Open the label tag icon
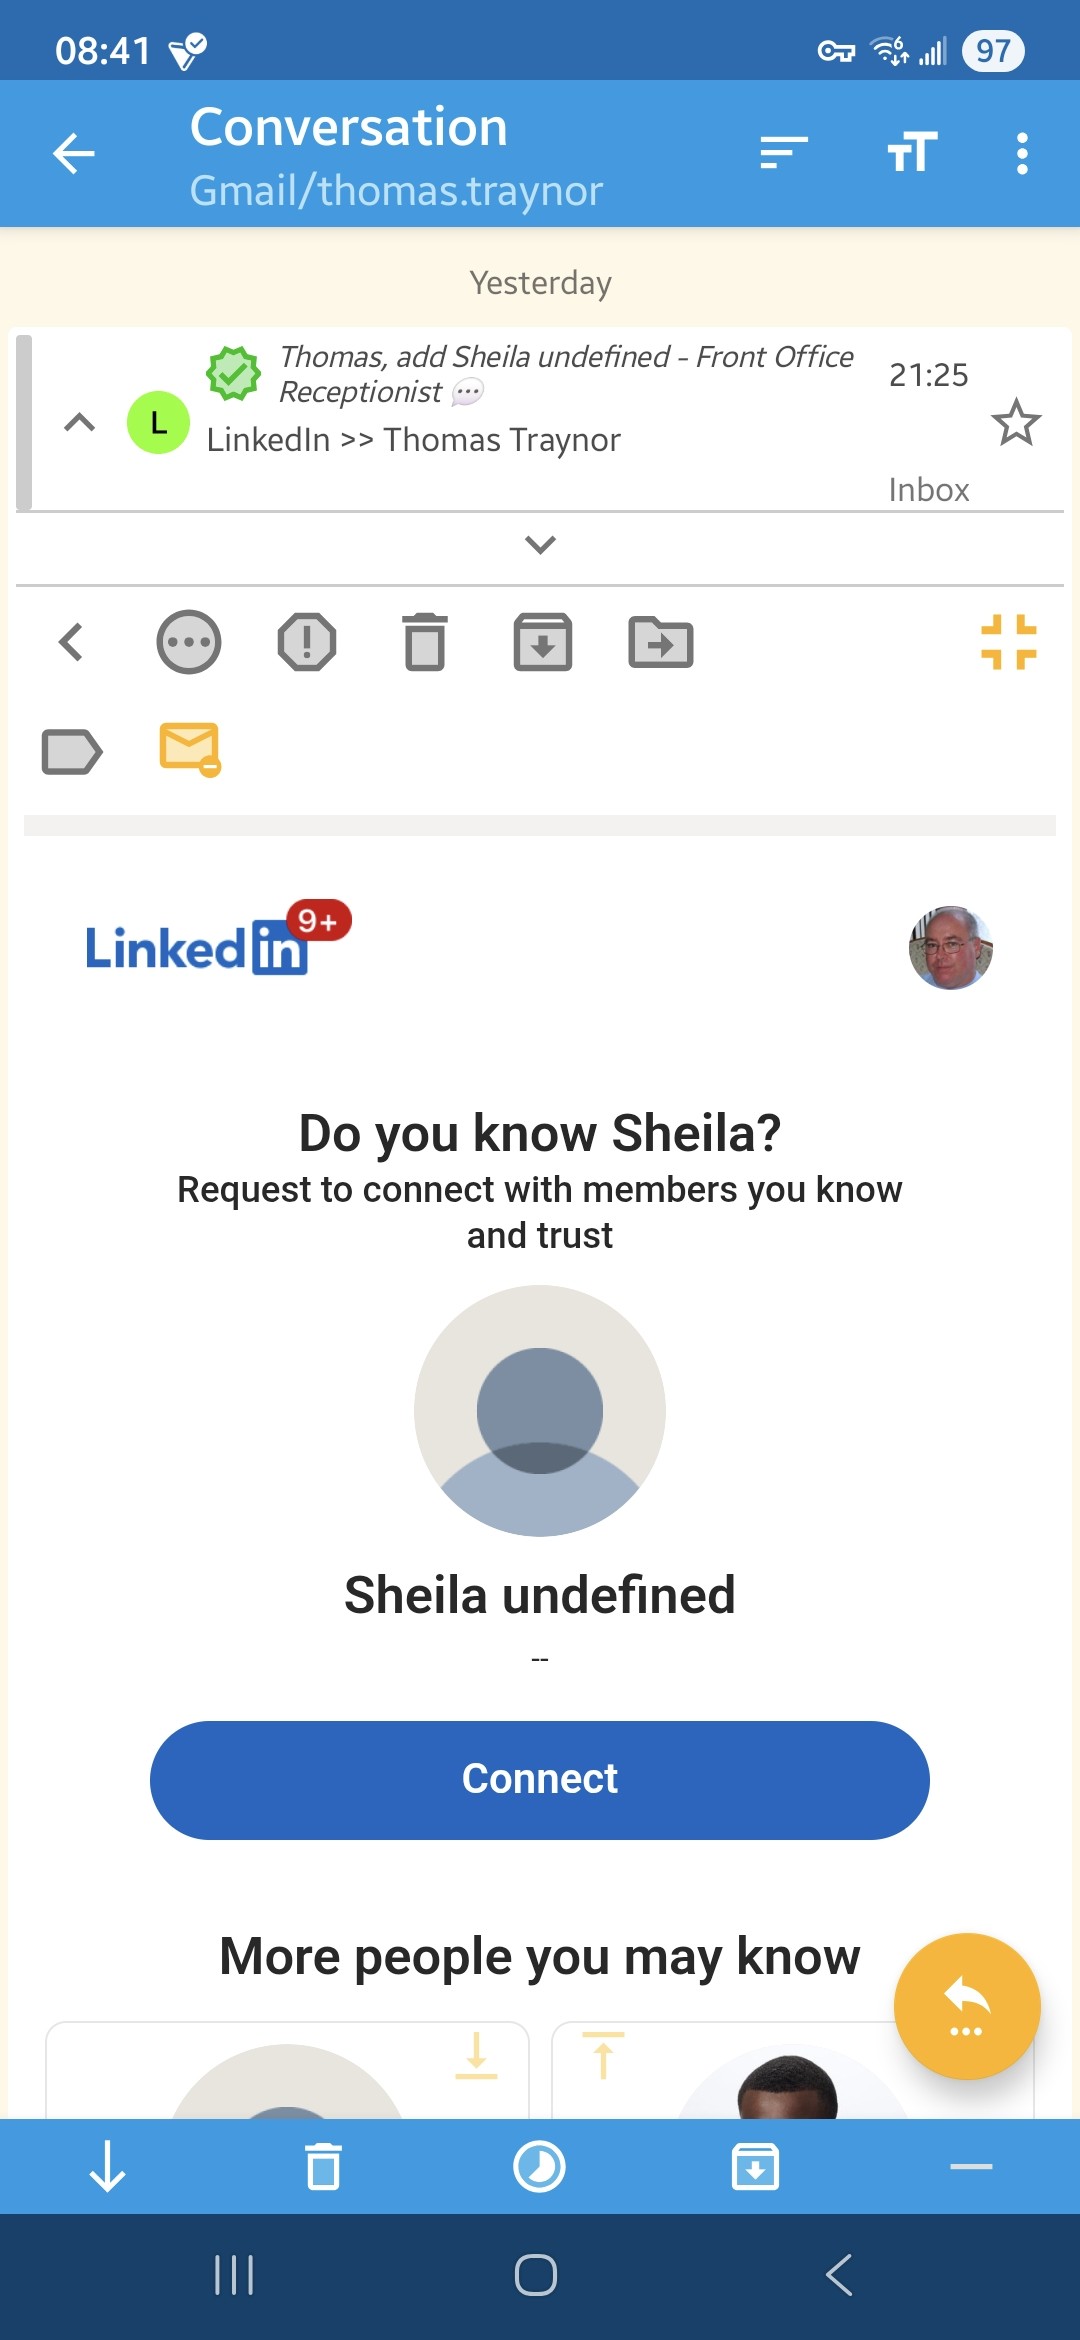1080x2340 pixels. coord(71,752)
